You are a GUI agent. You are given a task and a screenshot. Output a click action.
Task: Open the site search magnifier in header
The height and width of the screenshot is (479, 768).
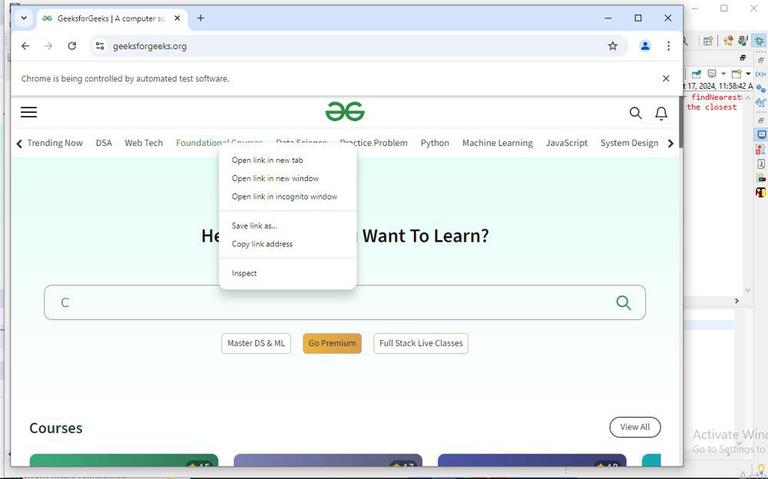tap(635, 113)
